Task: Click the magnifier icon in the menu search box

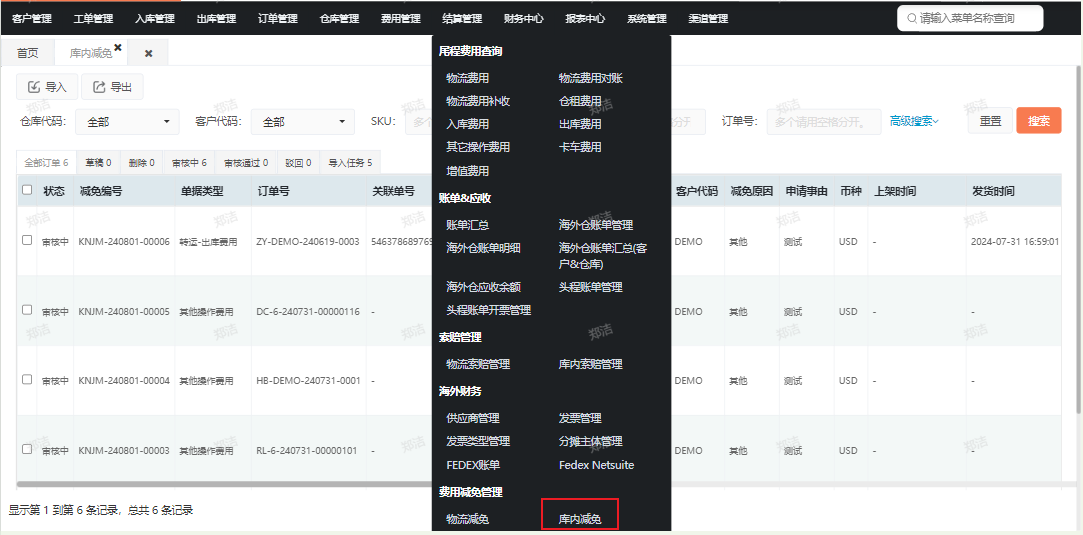Action: 912,19
